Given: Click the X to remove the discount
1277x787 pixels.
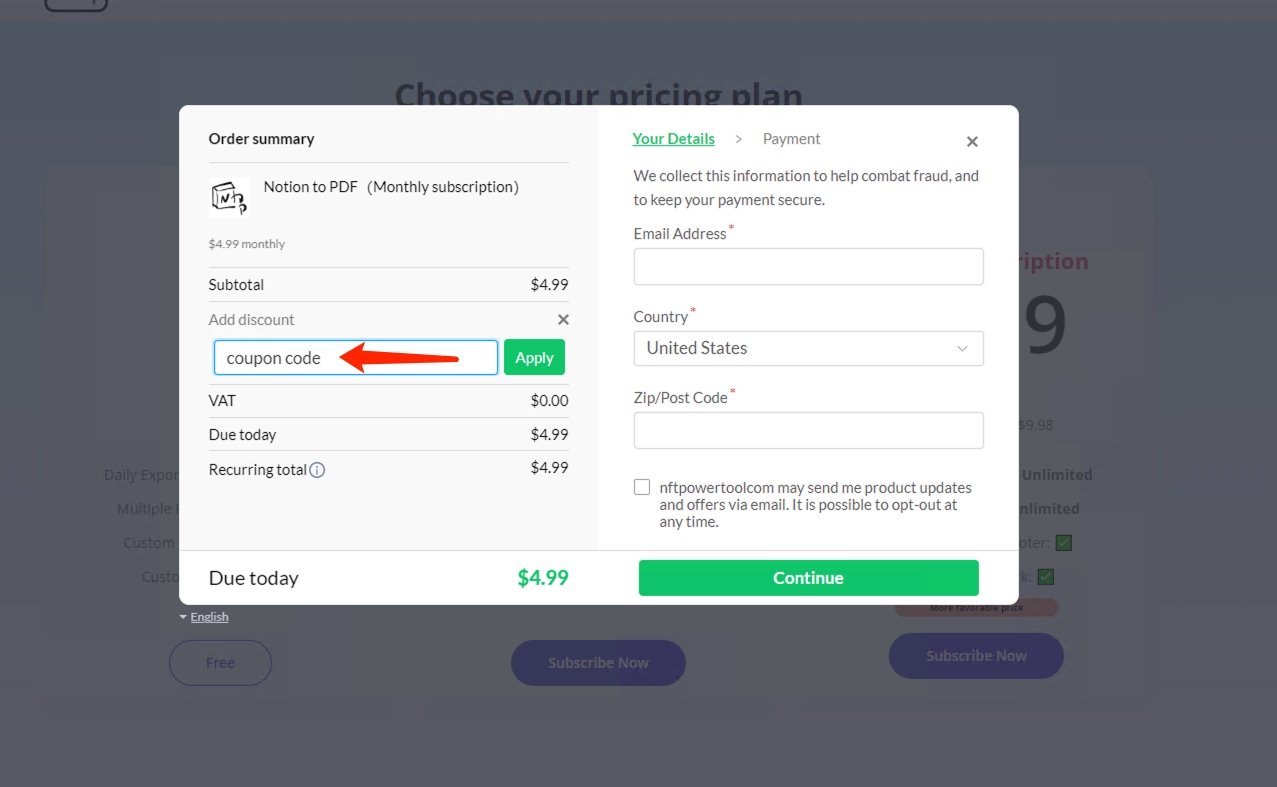Looking at the screenshot, I should pos(563,320).
